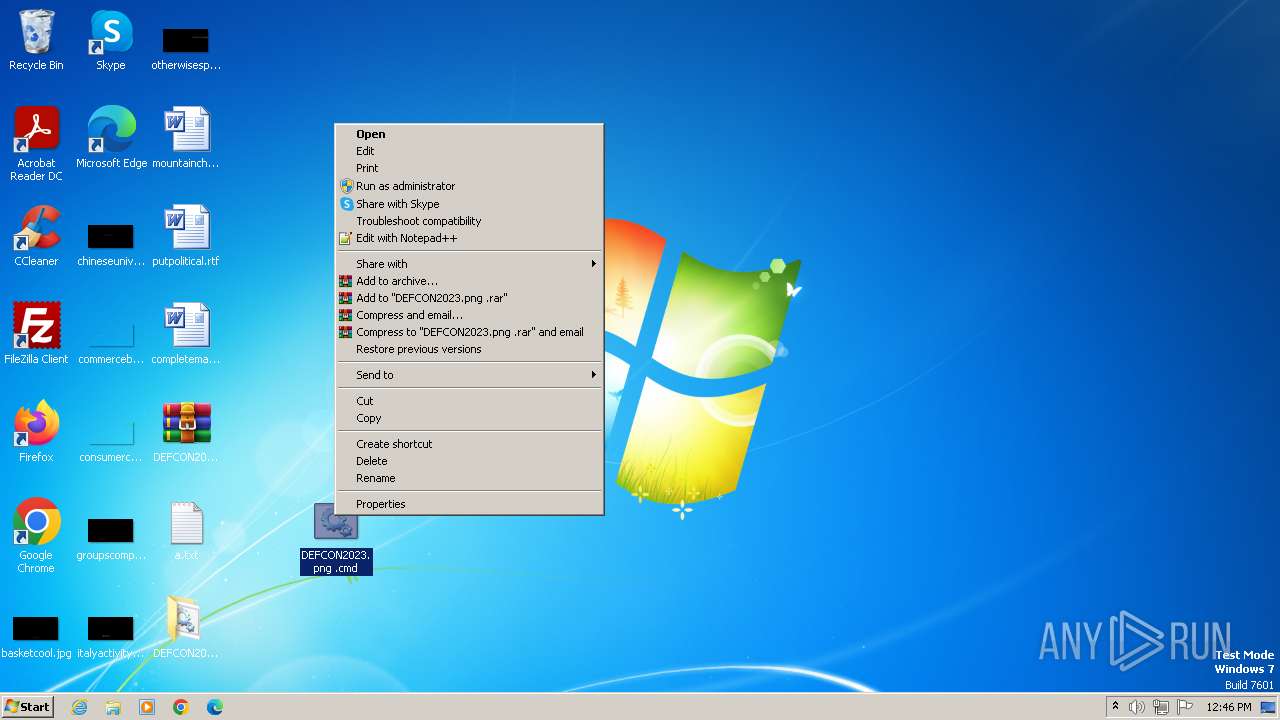Select the mountainch... Word document icon
Image resolution: width=1280 pixels, height=720 pixels.
coord(186,137)
